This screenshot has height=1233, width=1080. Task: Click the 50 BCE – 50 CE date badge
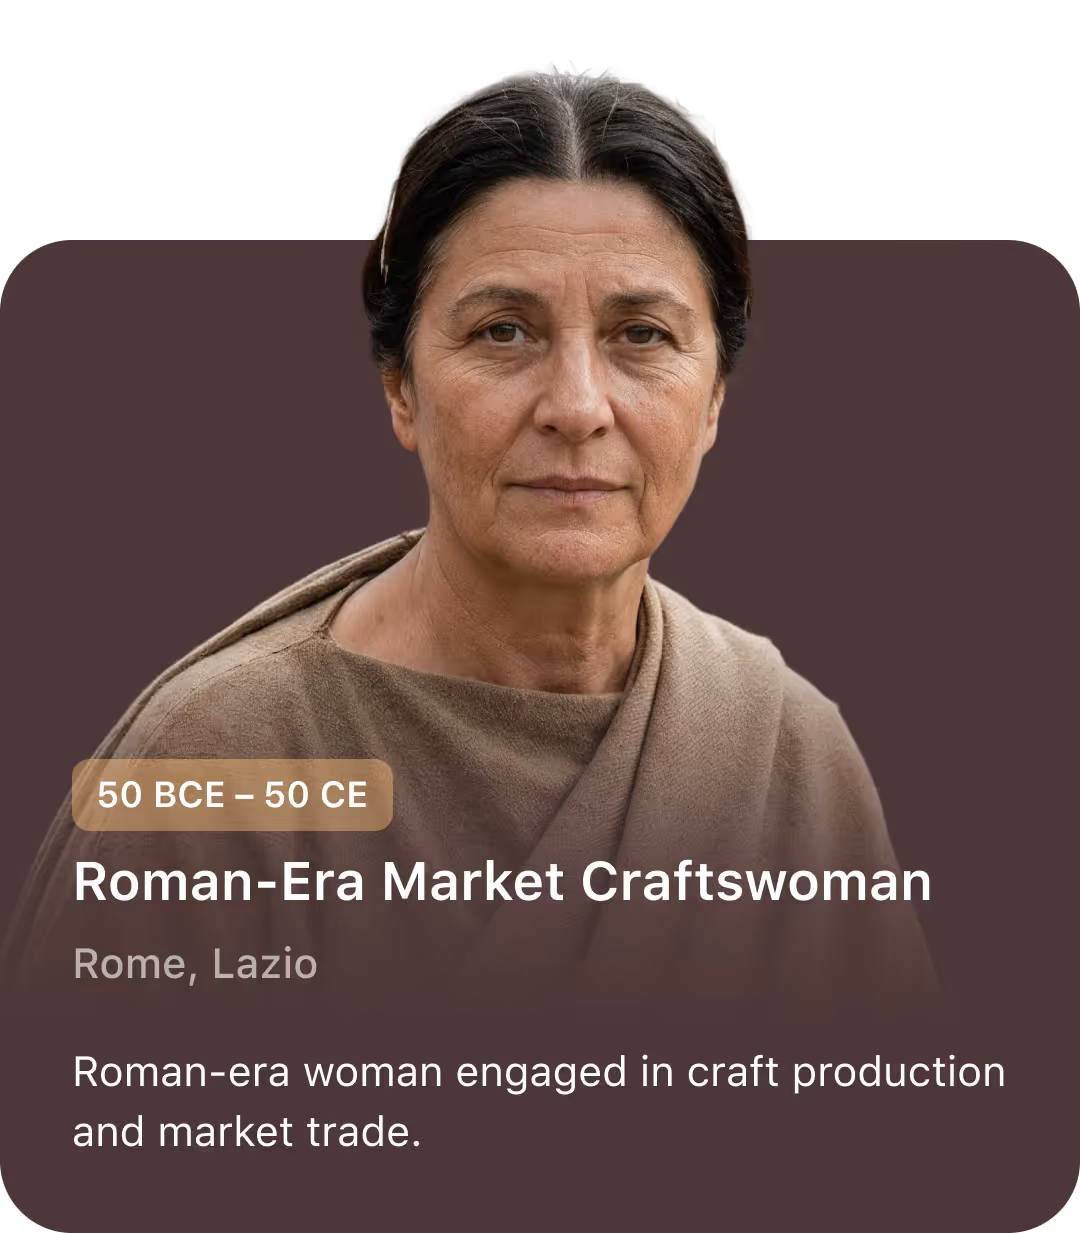[x=232, y=795]
